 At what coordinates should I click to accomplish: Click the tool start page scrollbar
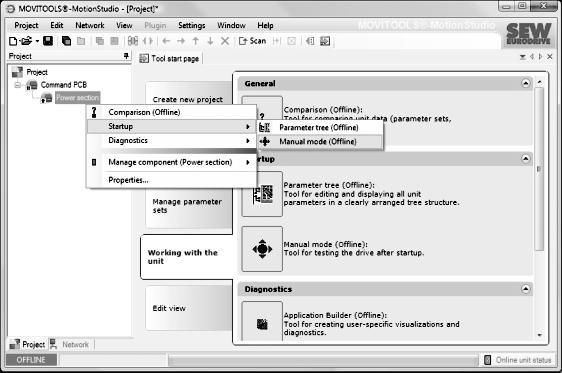[x=539, y=168]
